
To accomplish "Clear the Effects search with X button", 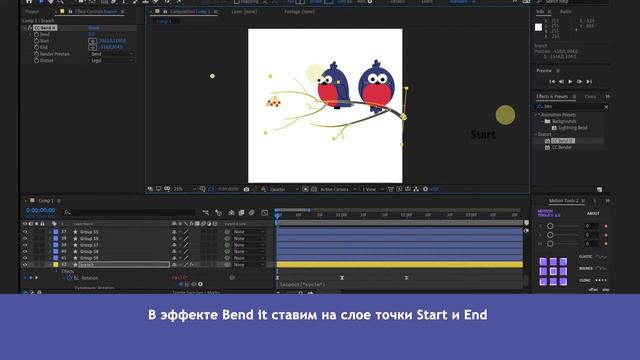I will tap(606, 107).
